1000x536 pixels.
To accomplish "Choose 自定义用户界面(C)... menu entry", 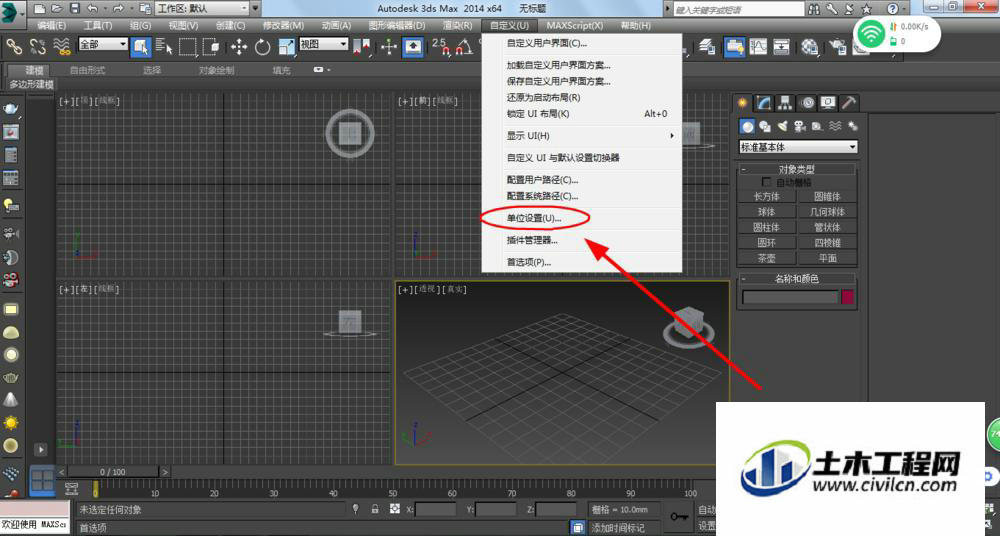I will click(x=582, y=43).
